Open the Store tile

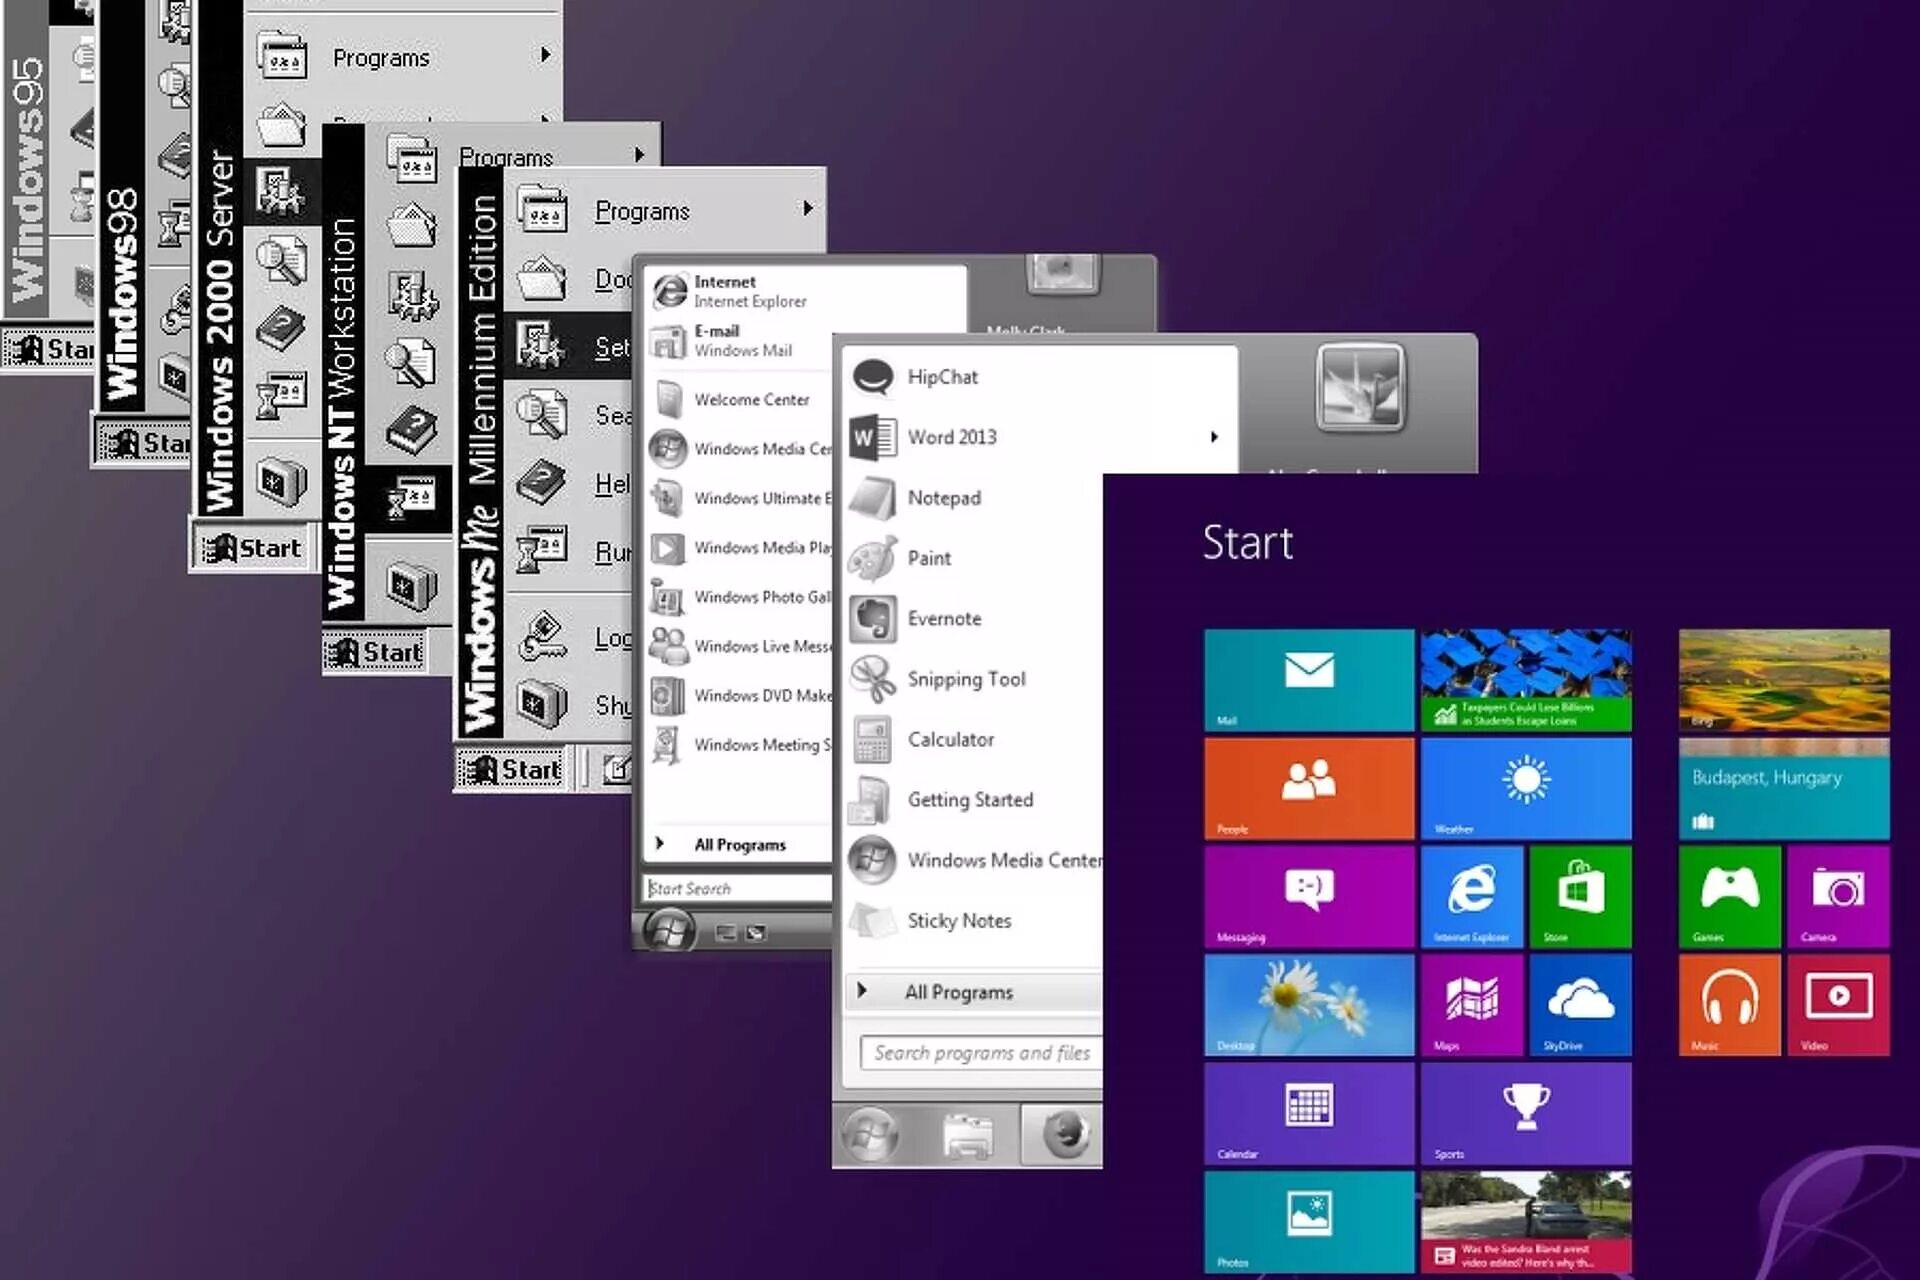click(1580, 896)
